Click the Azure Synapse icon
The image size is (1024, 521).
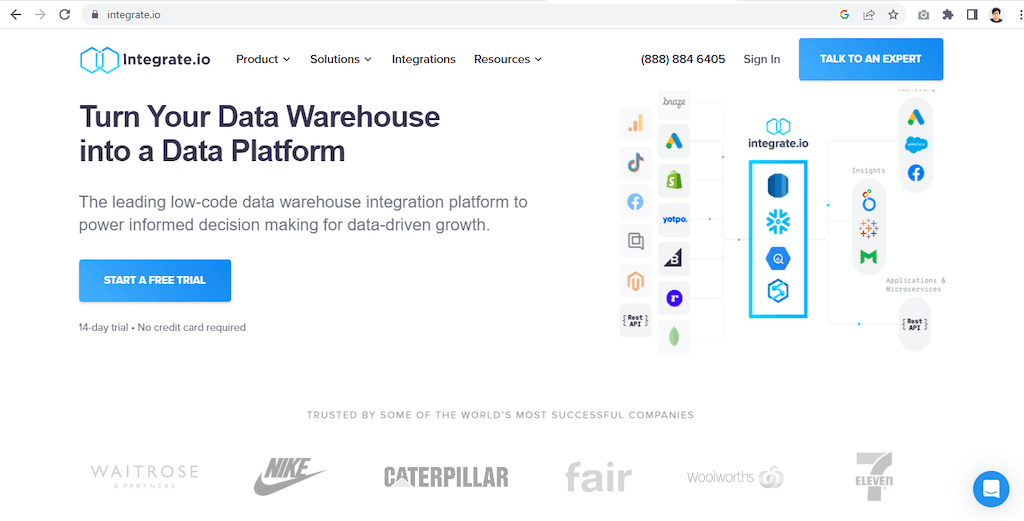tap(778, 291)
